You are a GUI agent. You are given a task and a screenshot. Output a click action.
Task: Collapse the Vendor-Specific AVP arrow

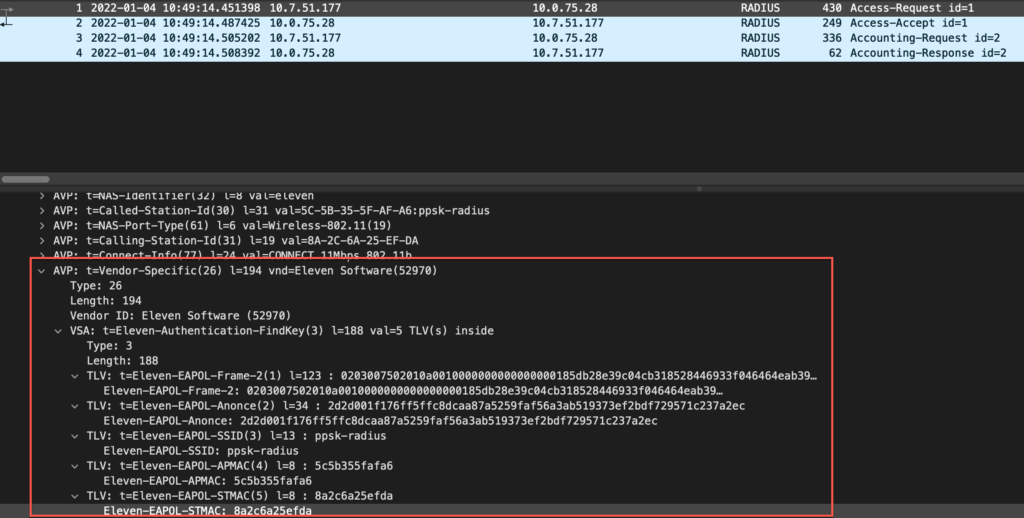41,271
